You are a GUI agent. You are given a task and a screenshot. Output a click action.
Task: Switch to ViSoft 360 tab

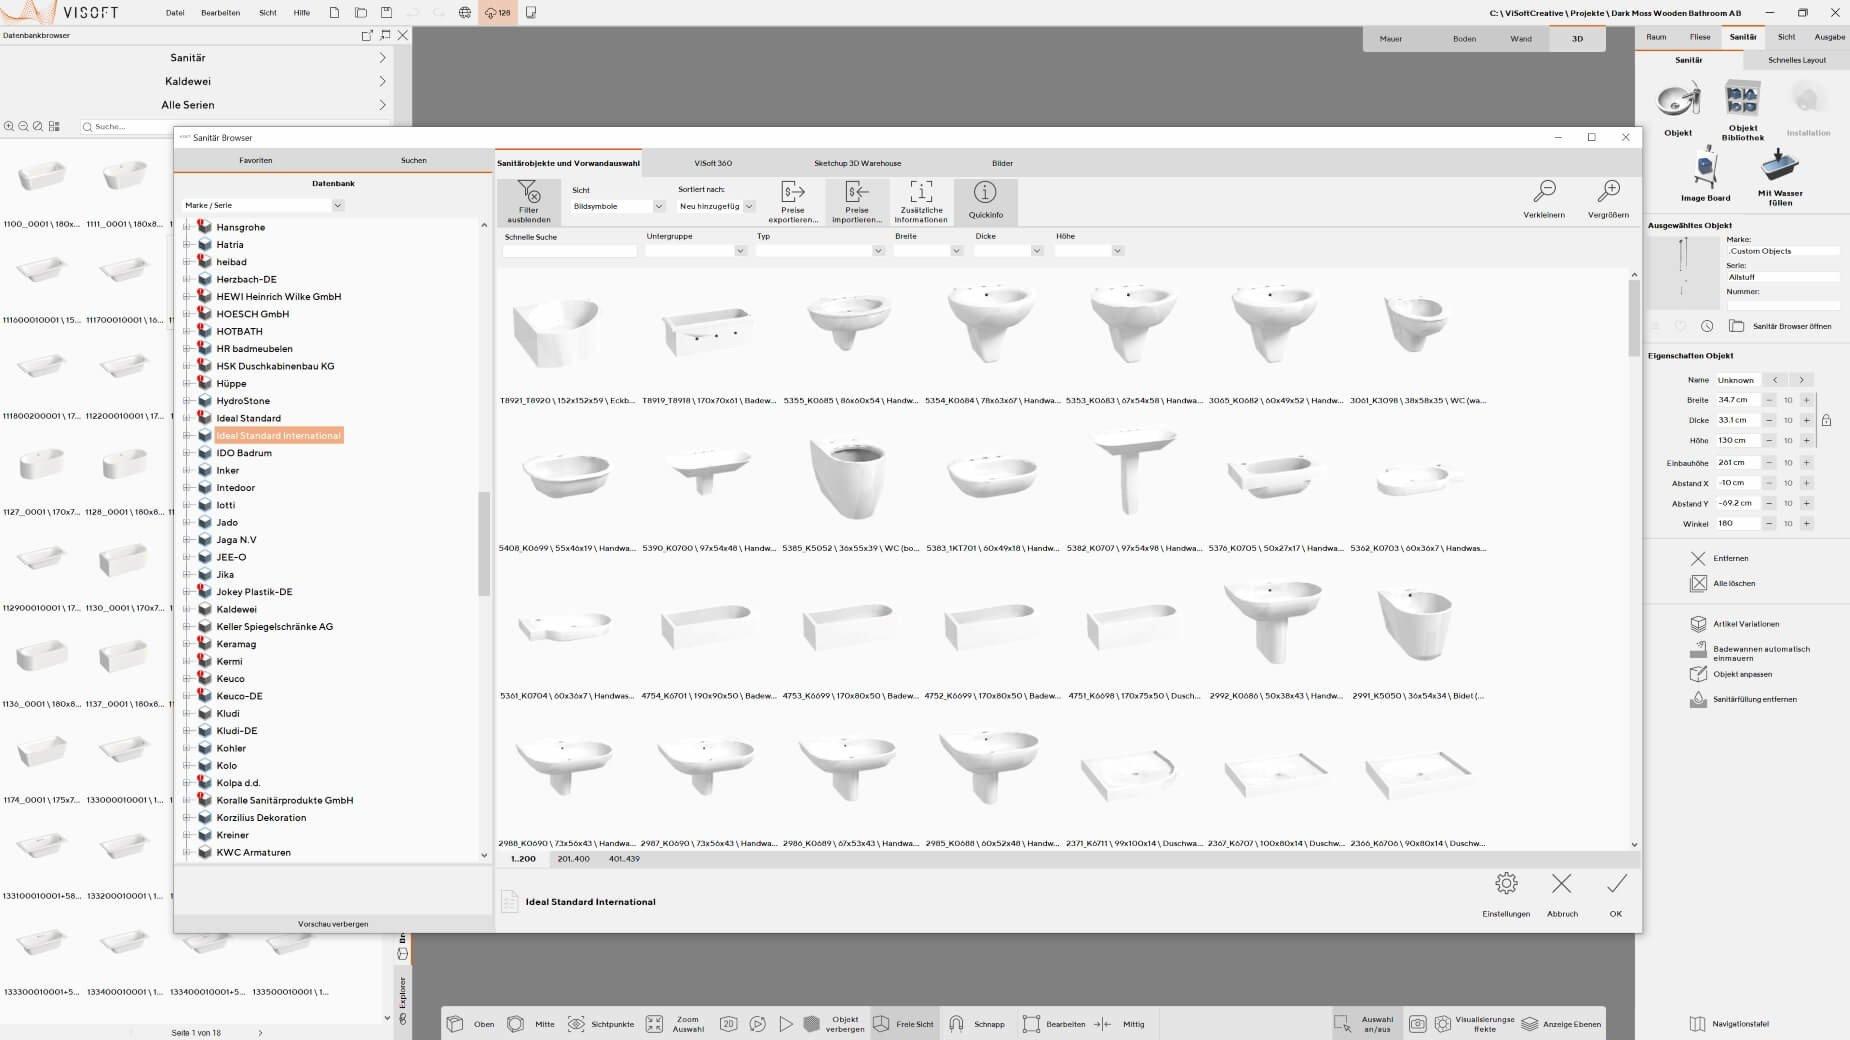click(713, 163)
